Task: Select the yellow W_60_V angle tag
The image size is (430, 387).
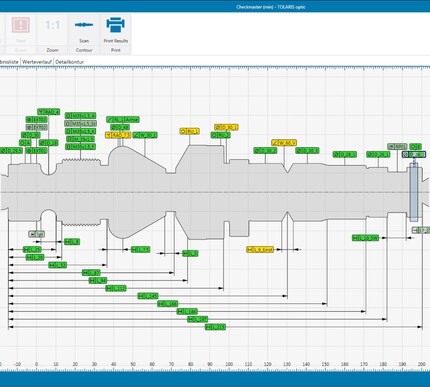Action: (x=284, y=143)
